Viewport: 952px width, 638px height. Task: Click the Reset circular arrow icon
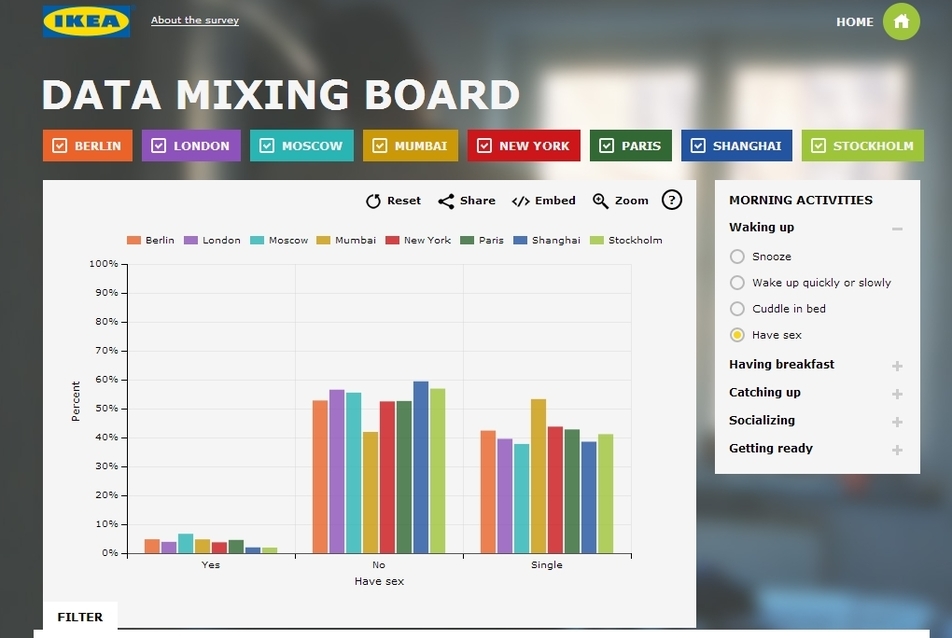(373, 201)
